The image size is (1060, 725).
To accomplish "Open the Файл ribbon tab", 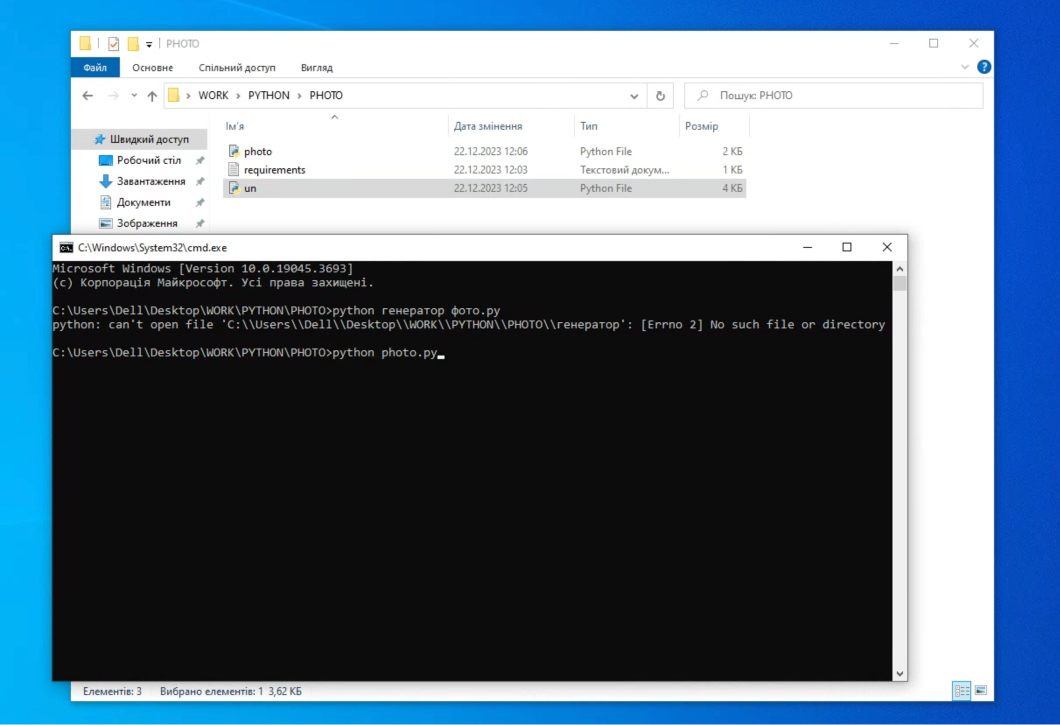I will click(x=95, y=68).
